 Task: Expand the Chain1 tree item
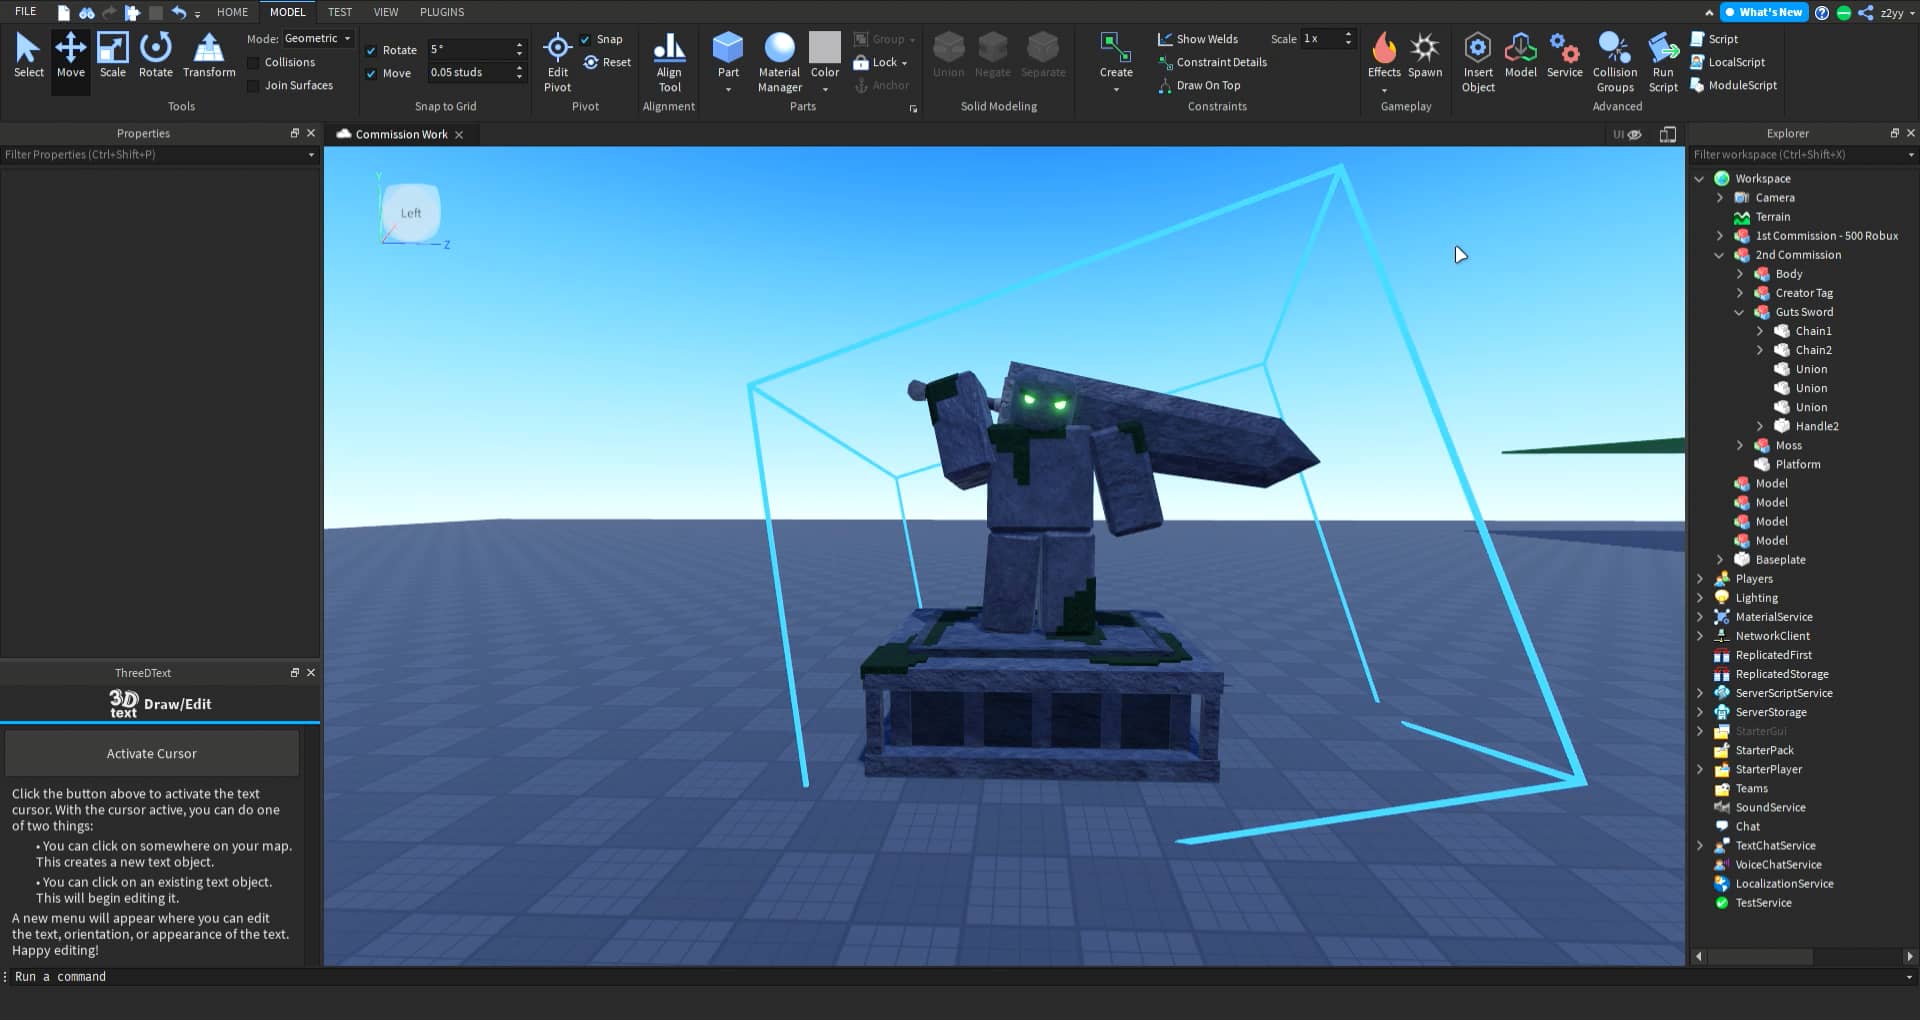coord(1760,331)
